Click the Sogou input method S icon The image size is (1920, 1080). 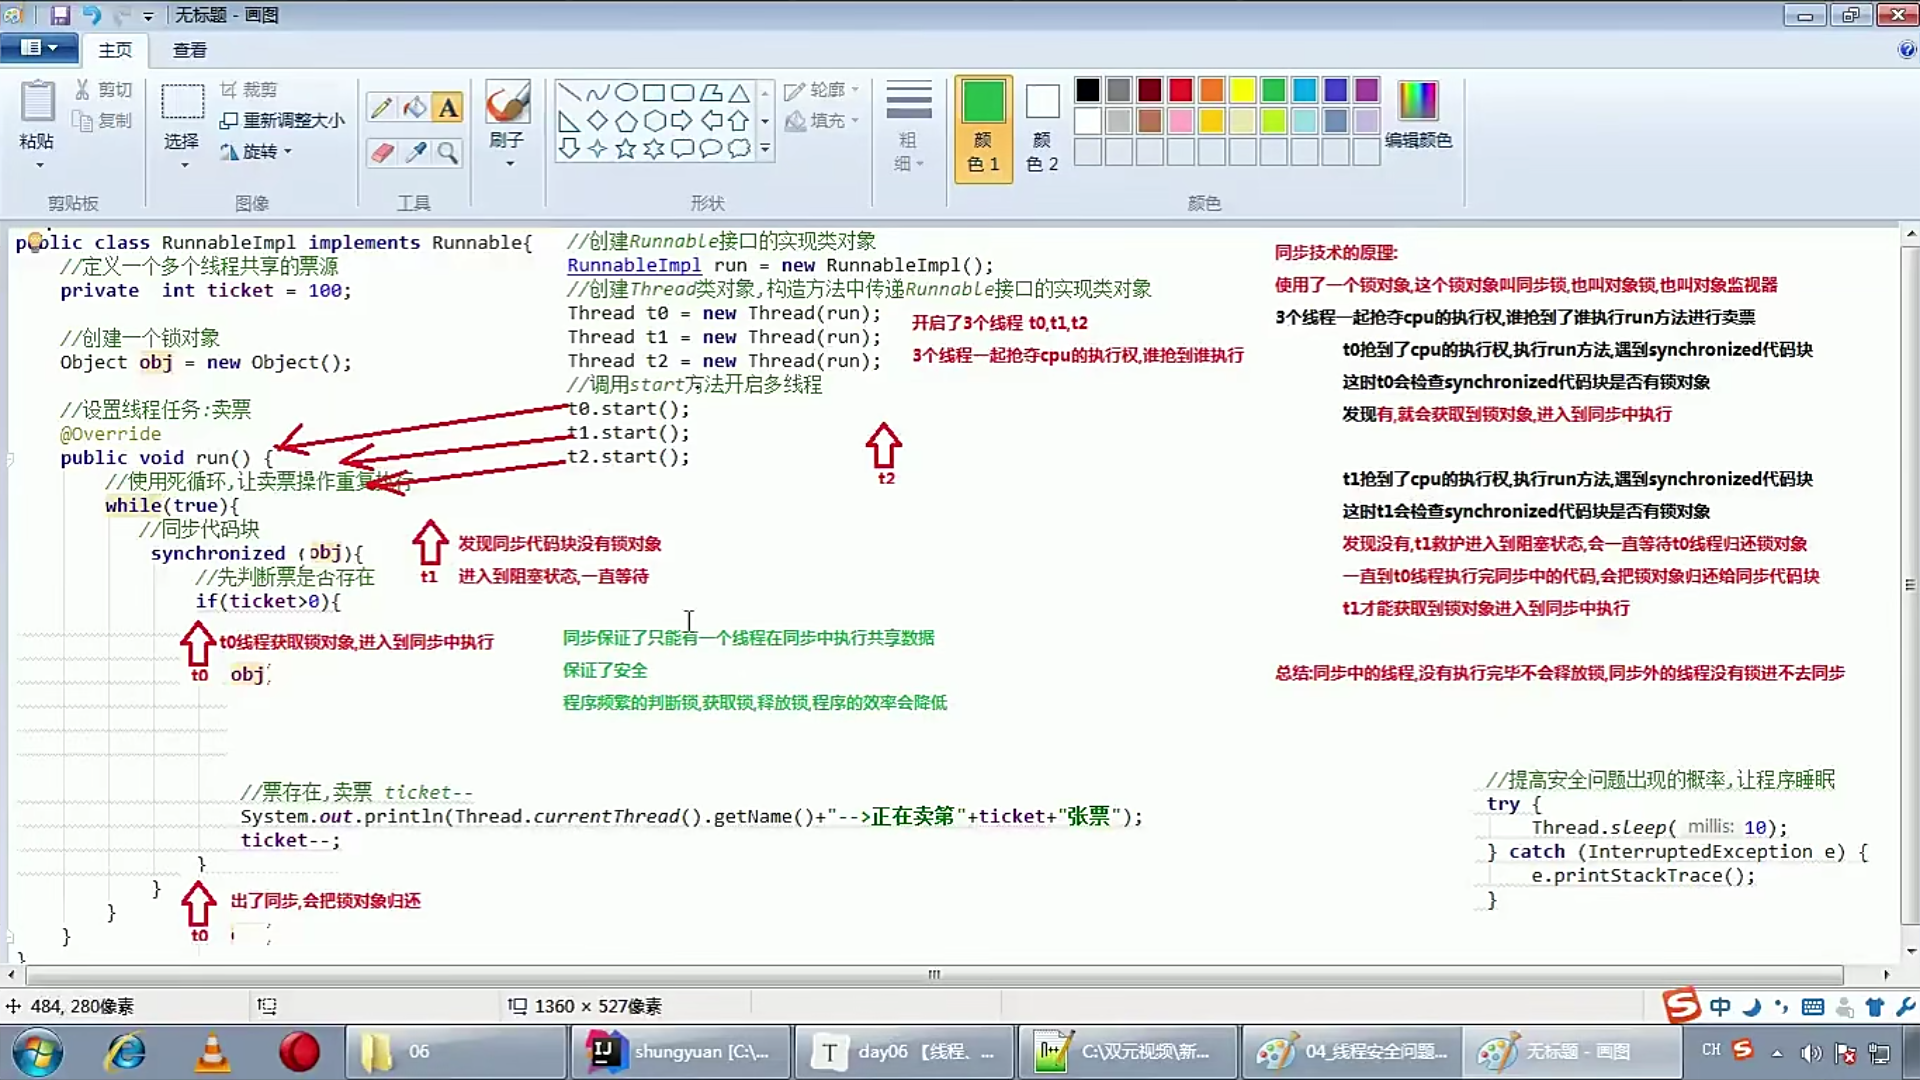pyautogui.click(x=1682, y=1005)
